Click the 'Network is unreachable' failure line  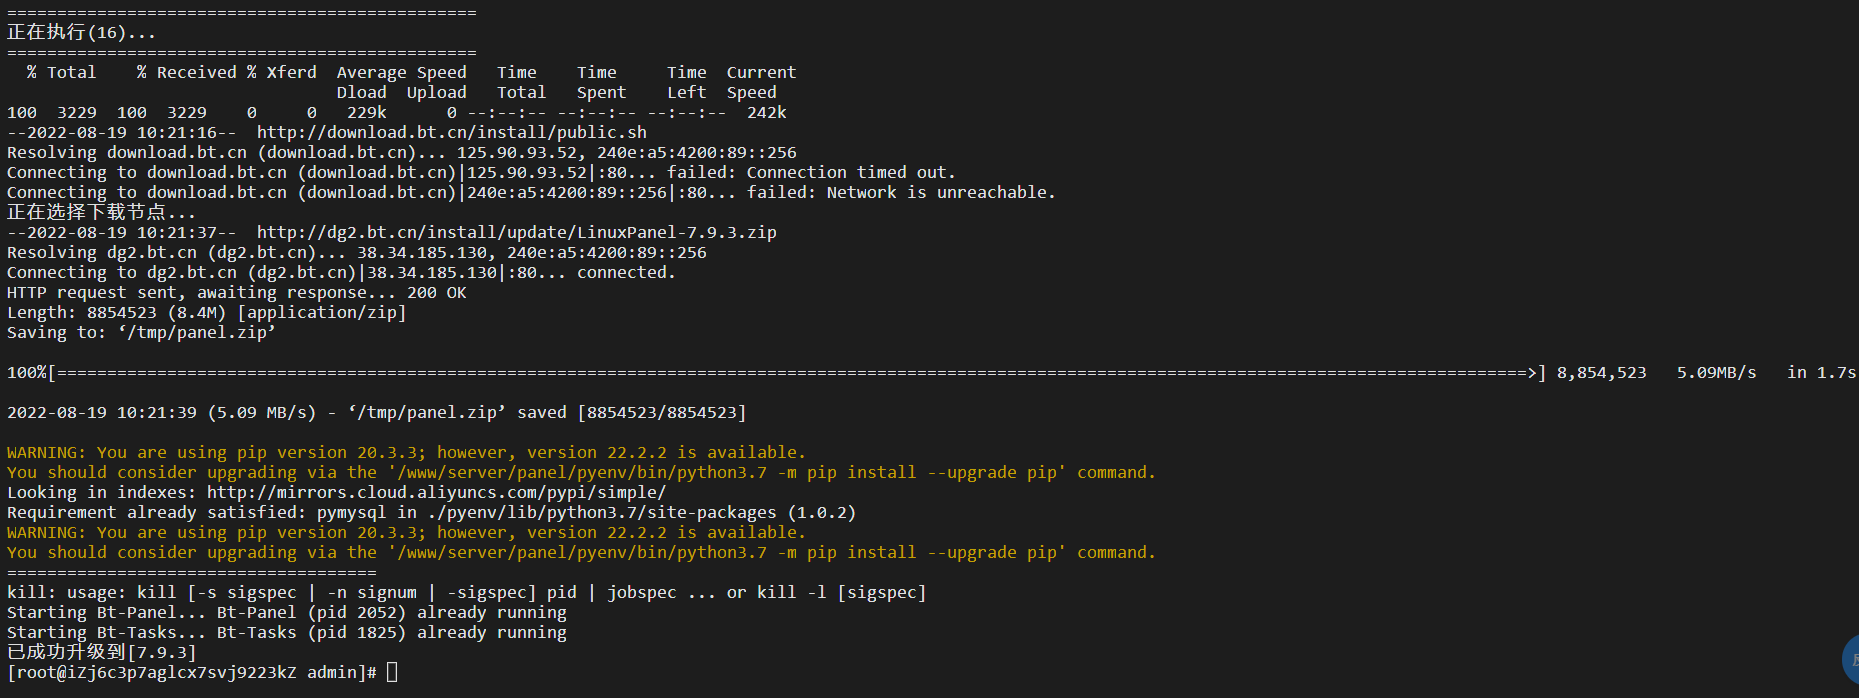531,192
